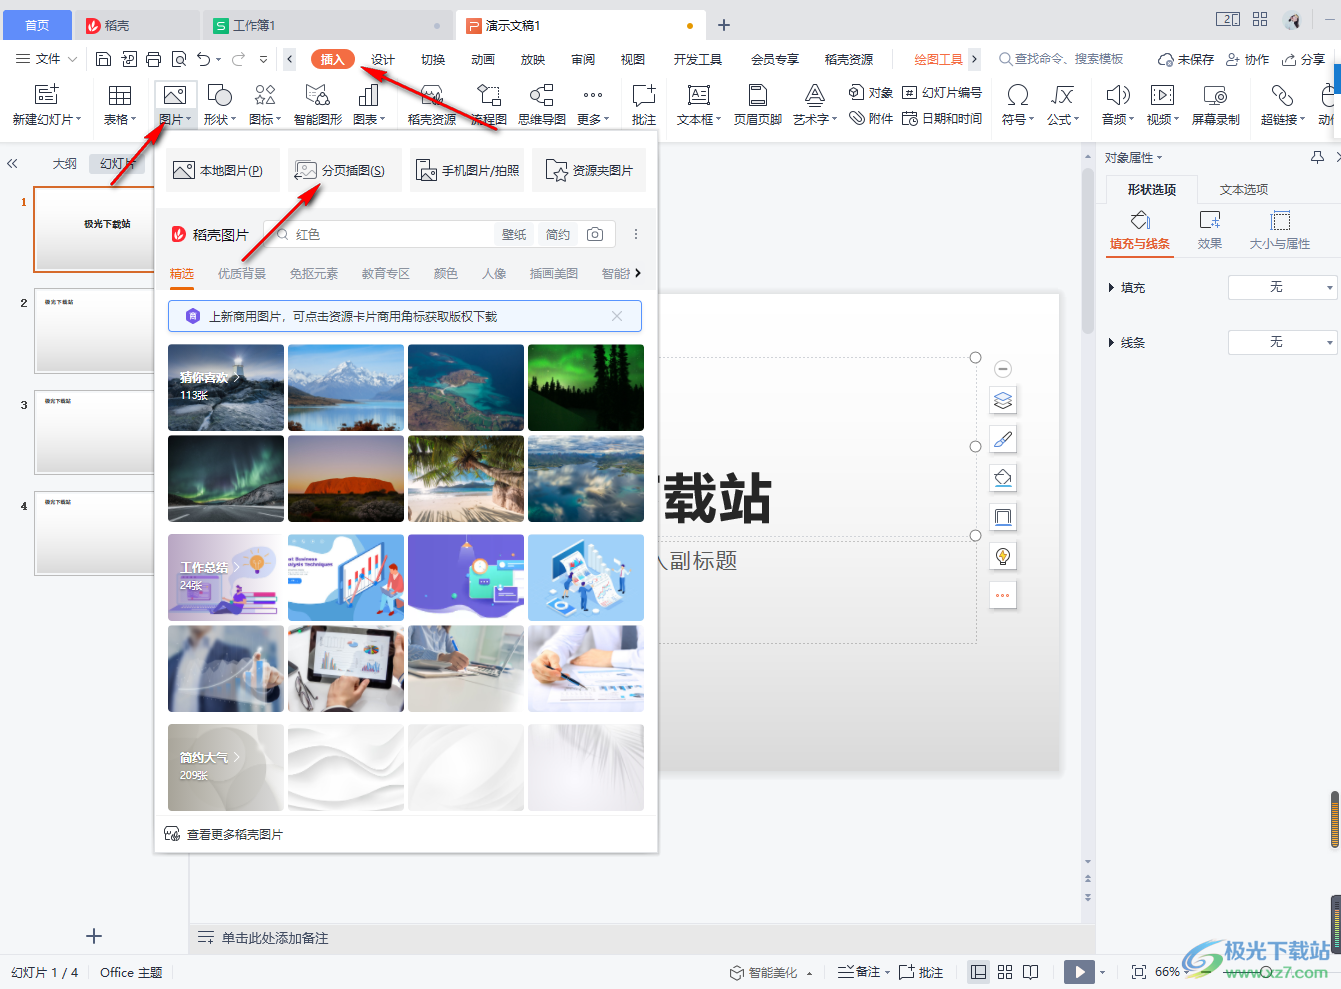Collapse the slide panel with double chevron

coord(12,163)
